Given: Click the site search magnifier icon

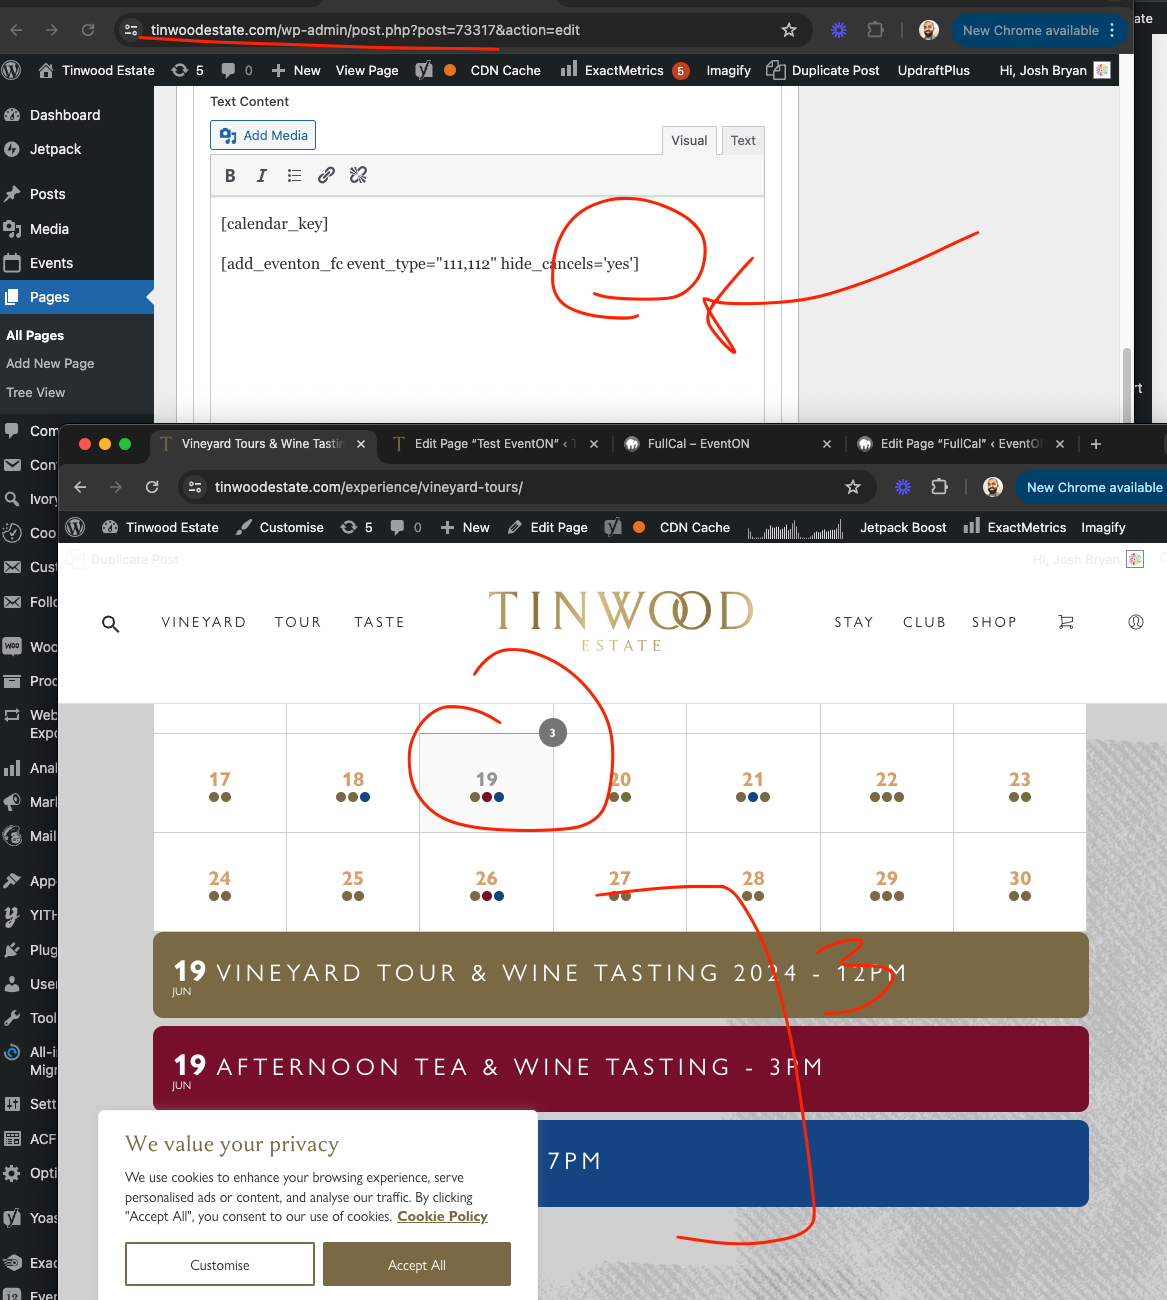Looking at the screenshot, I should click(x=111, y=624).
